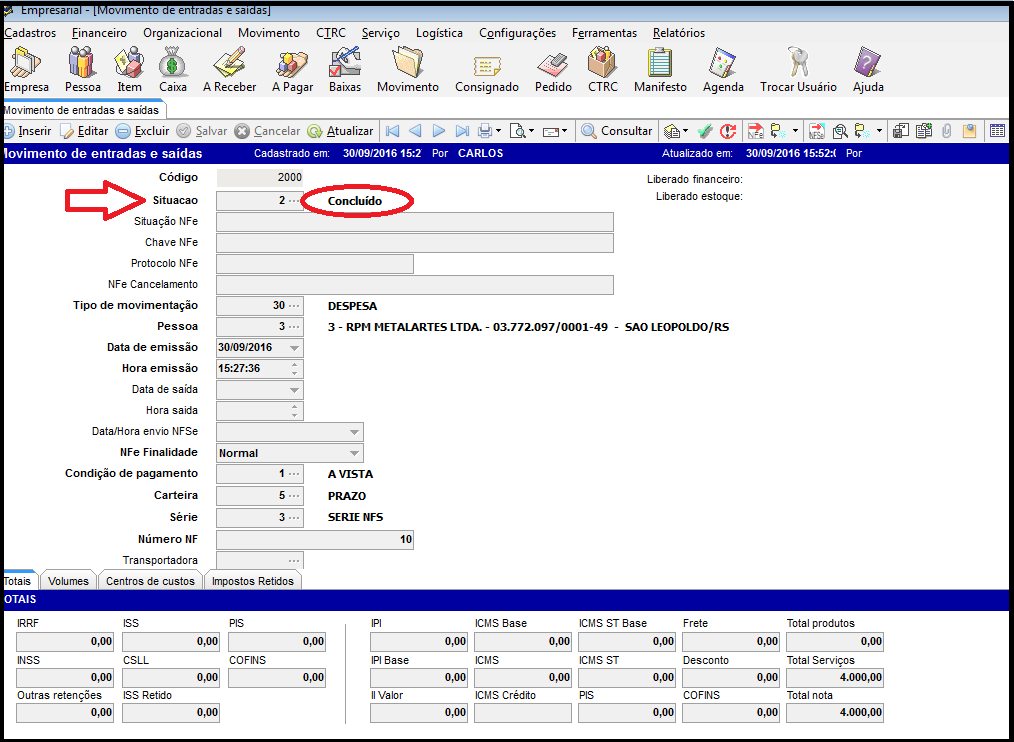Click the Caixa money bag icon
1014x742 pixels.
[x=173, y=65]
